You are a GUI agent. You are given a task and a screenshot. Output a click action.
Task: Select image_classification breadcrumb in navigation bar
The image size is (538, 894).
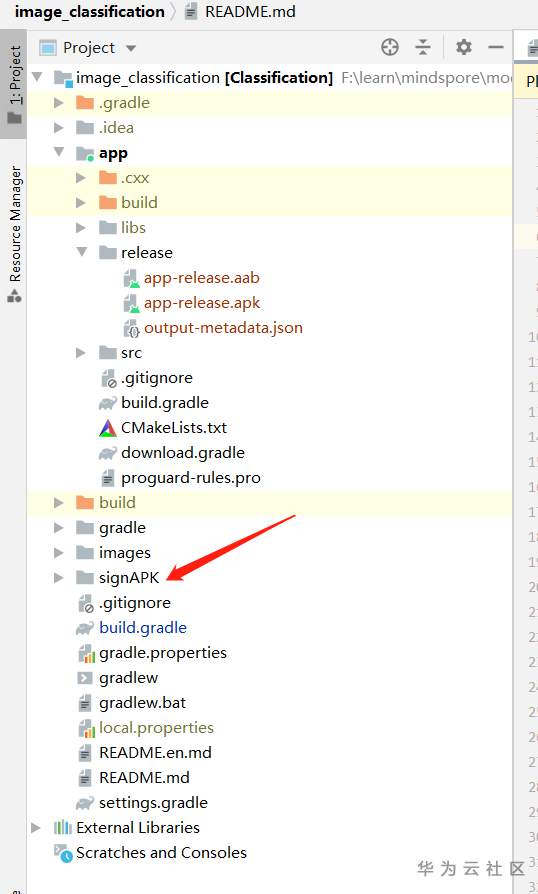(x=89, y=12)
